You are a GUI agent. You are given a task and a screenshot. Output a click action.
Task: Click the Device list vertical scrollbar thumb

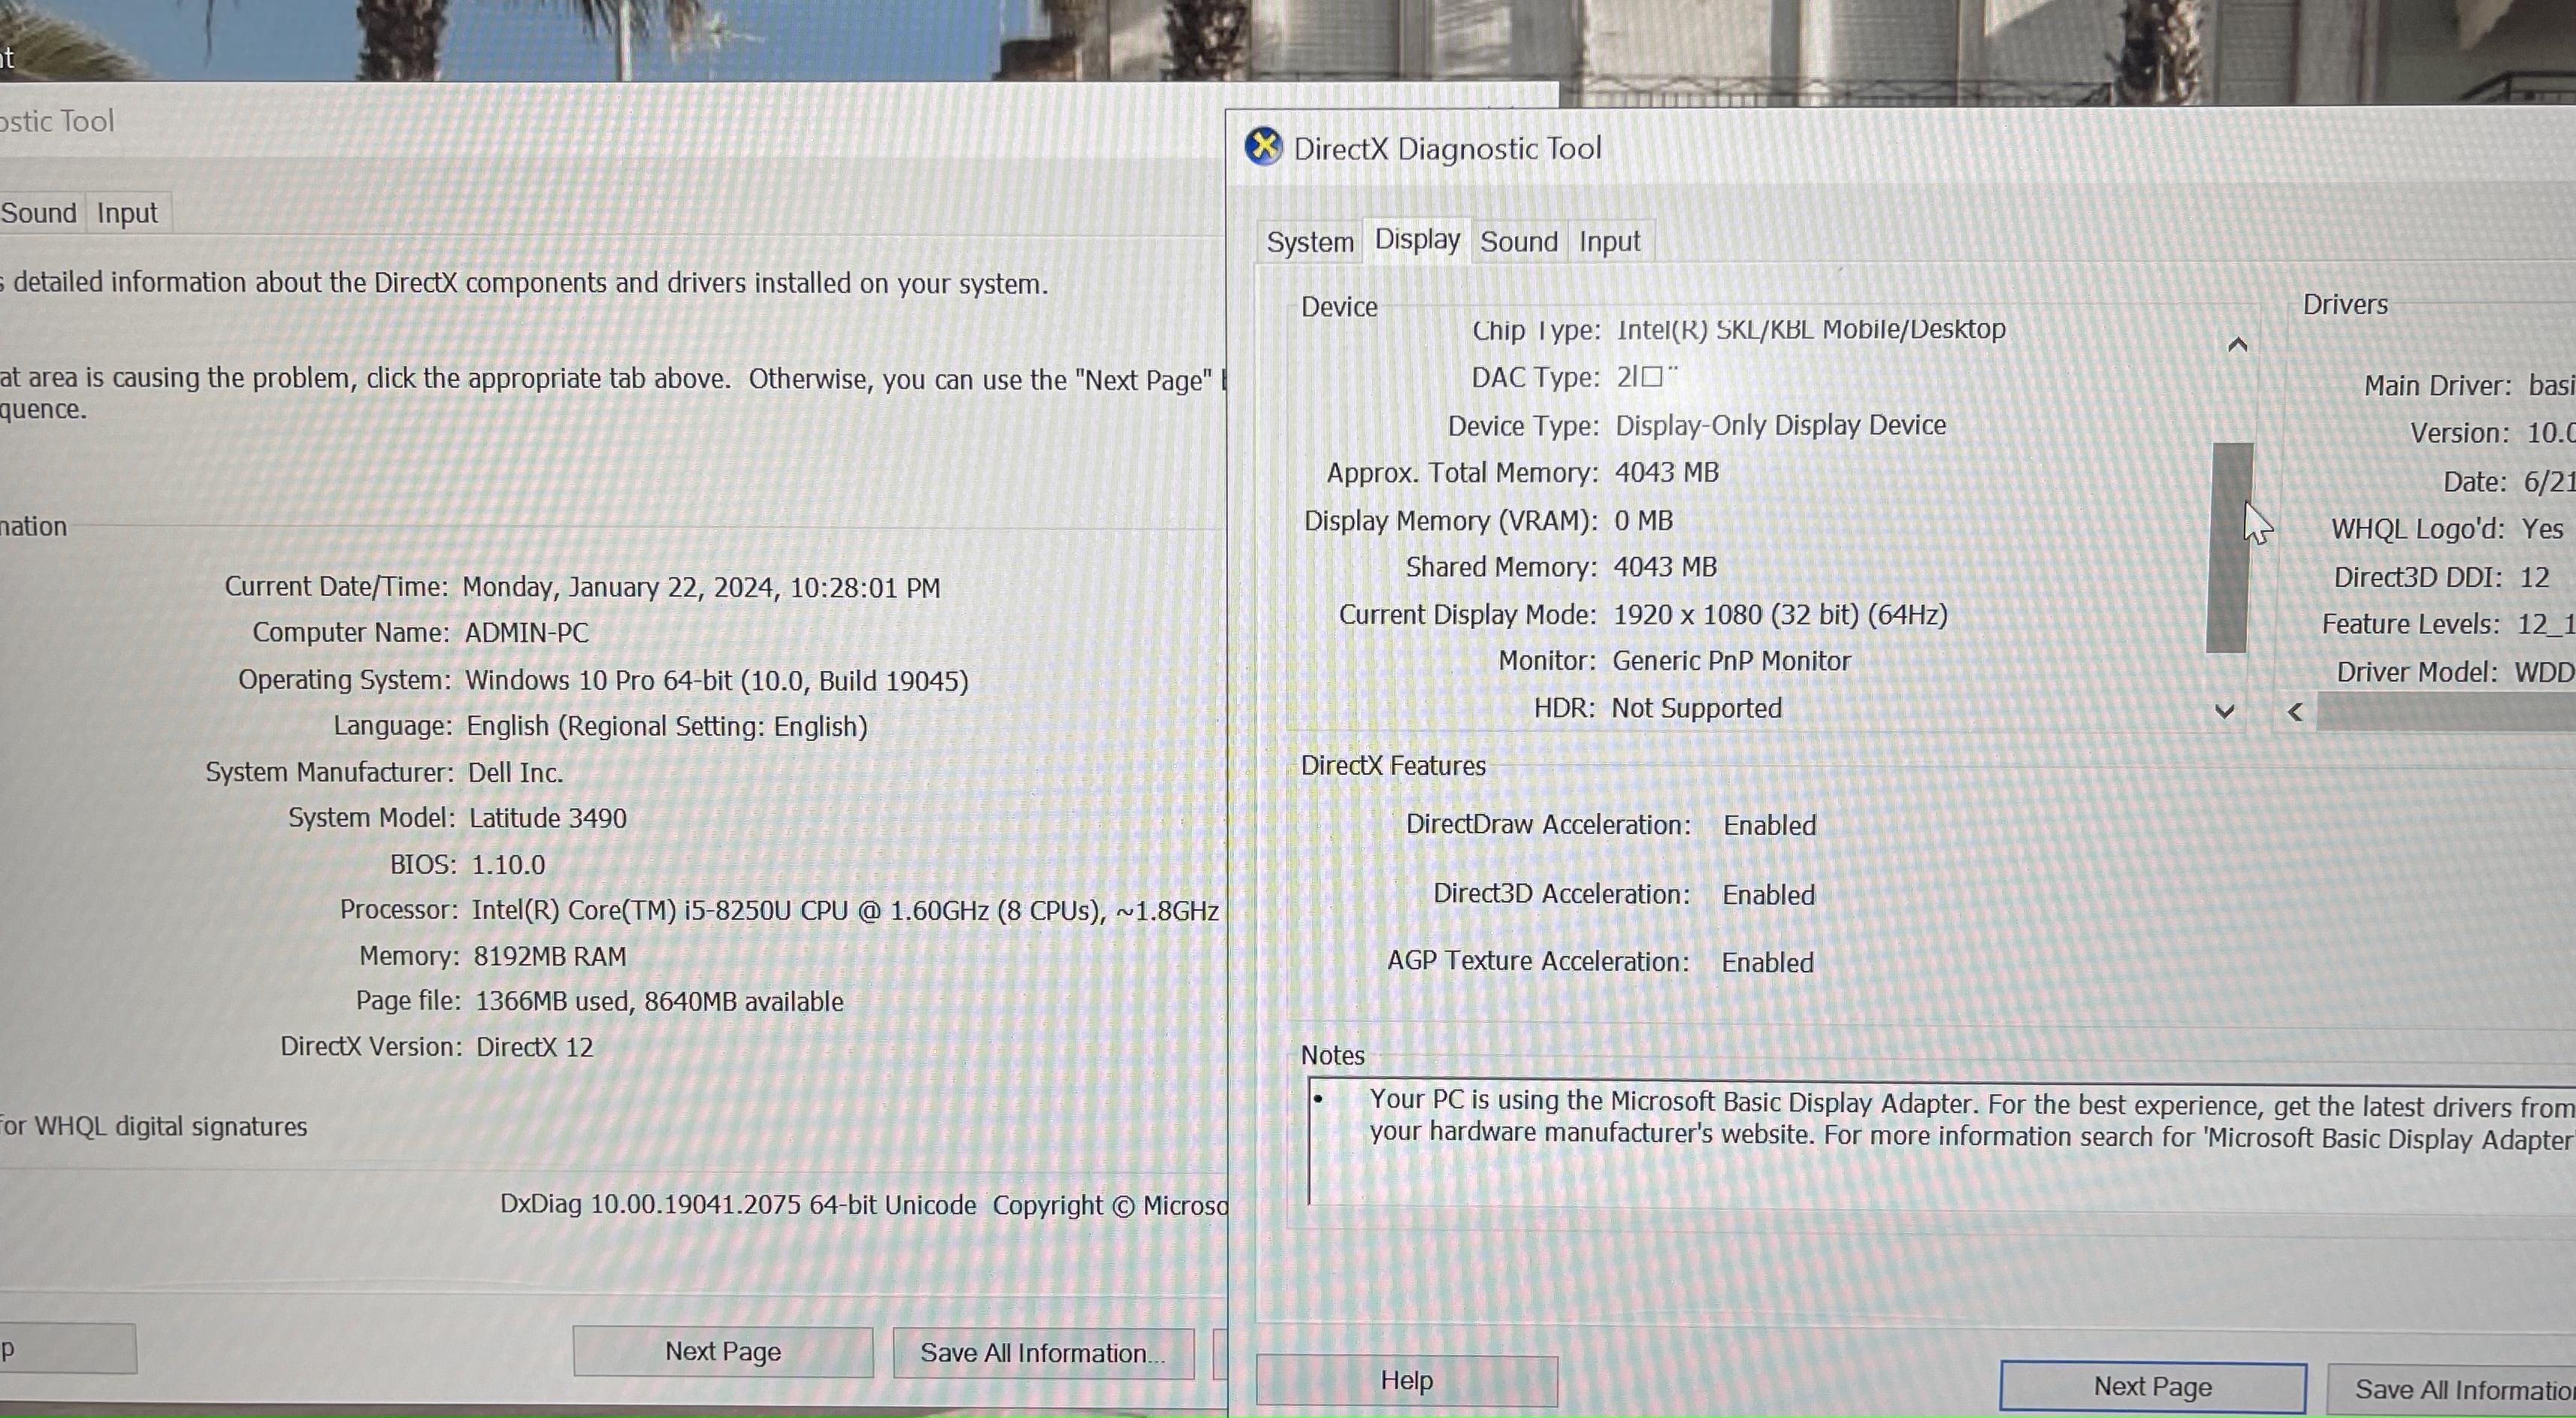(x=2229, y=547)
